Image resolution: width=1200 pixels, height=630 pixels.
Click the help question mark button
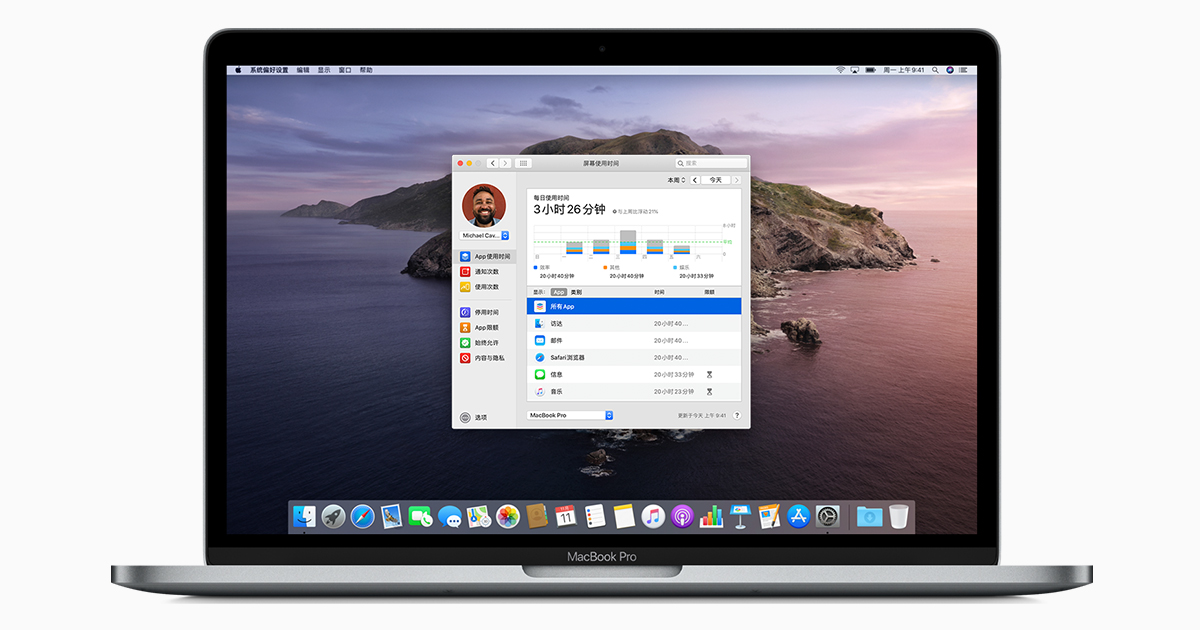pyautogui.click(x=737, y=415)
